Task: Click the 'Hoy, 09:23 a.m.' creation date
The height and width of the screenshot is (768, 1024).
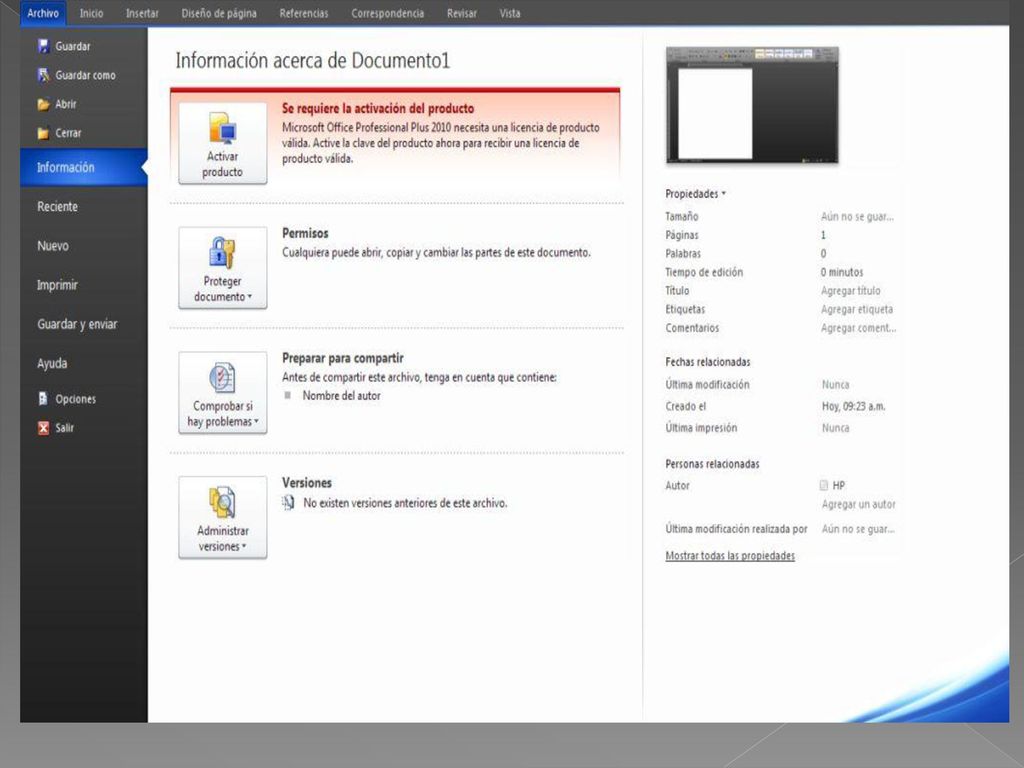Action: 854,406
